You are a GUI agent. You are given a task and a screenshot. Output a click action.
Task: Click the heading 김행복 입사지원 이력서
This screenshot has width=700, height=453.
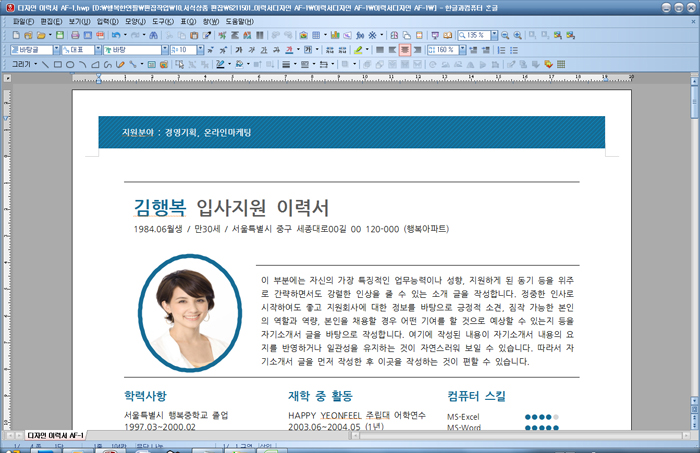pos(231,208)
